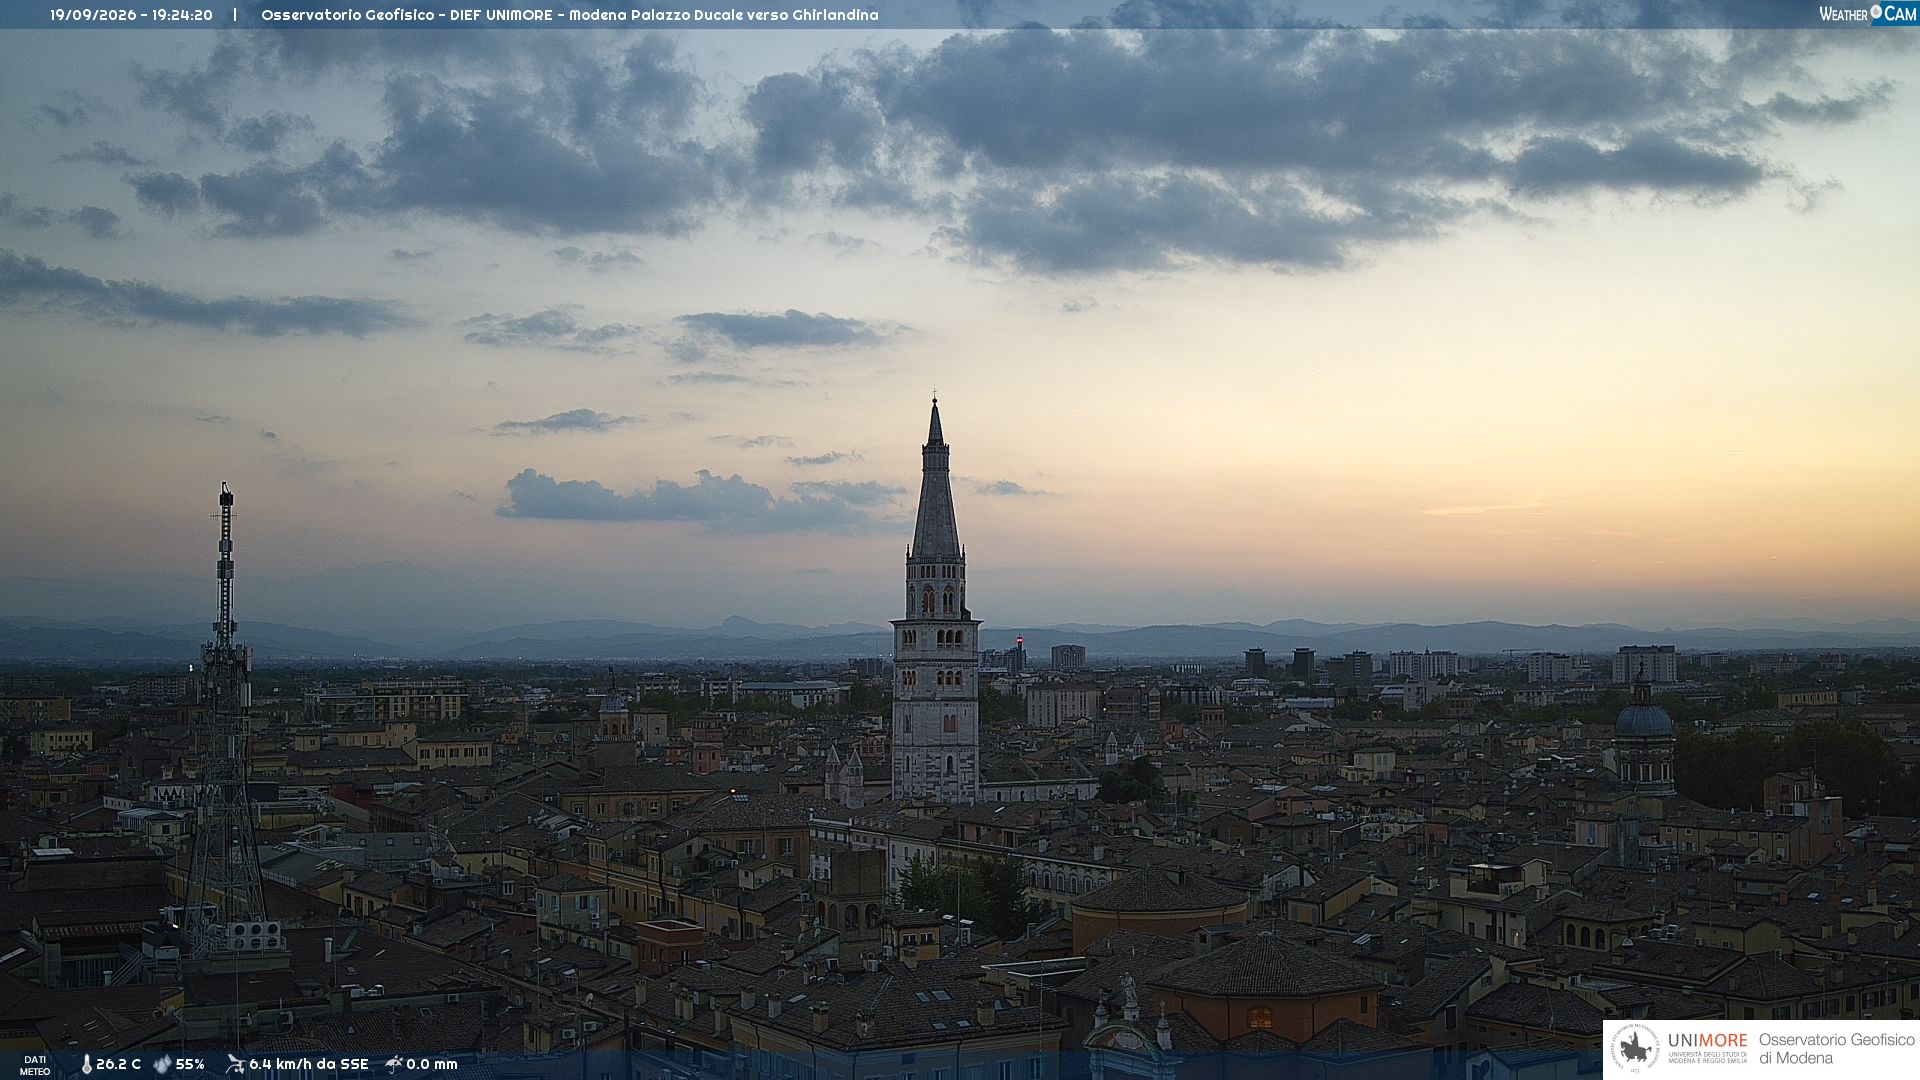Click the WeatherCam logo

1868,14
